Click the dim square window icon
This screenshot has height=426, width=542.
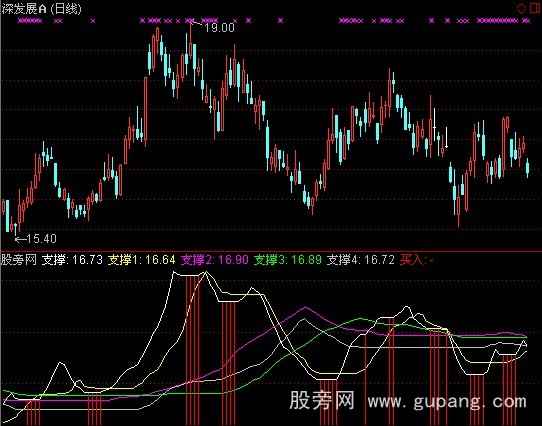tap(535, 9)
